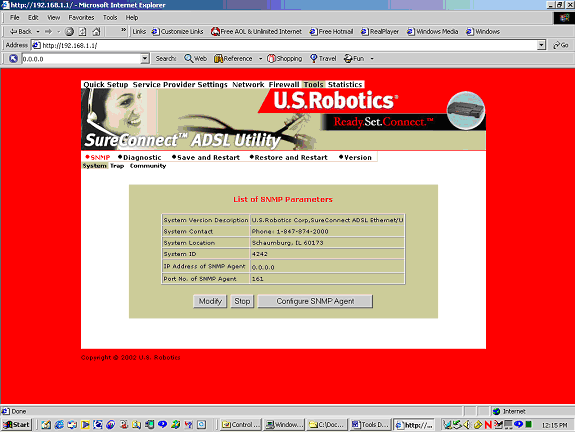Open the Network page
The image size is (575, 432).
(x=248, y=85)
